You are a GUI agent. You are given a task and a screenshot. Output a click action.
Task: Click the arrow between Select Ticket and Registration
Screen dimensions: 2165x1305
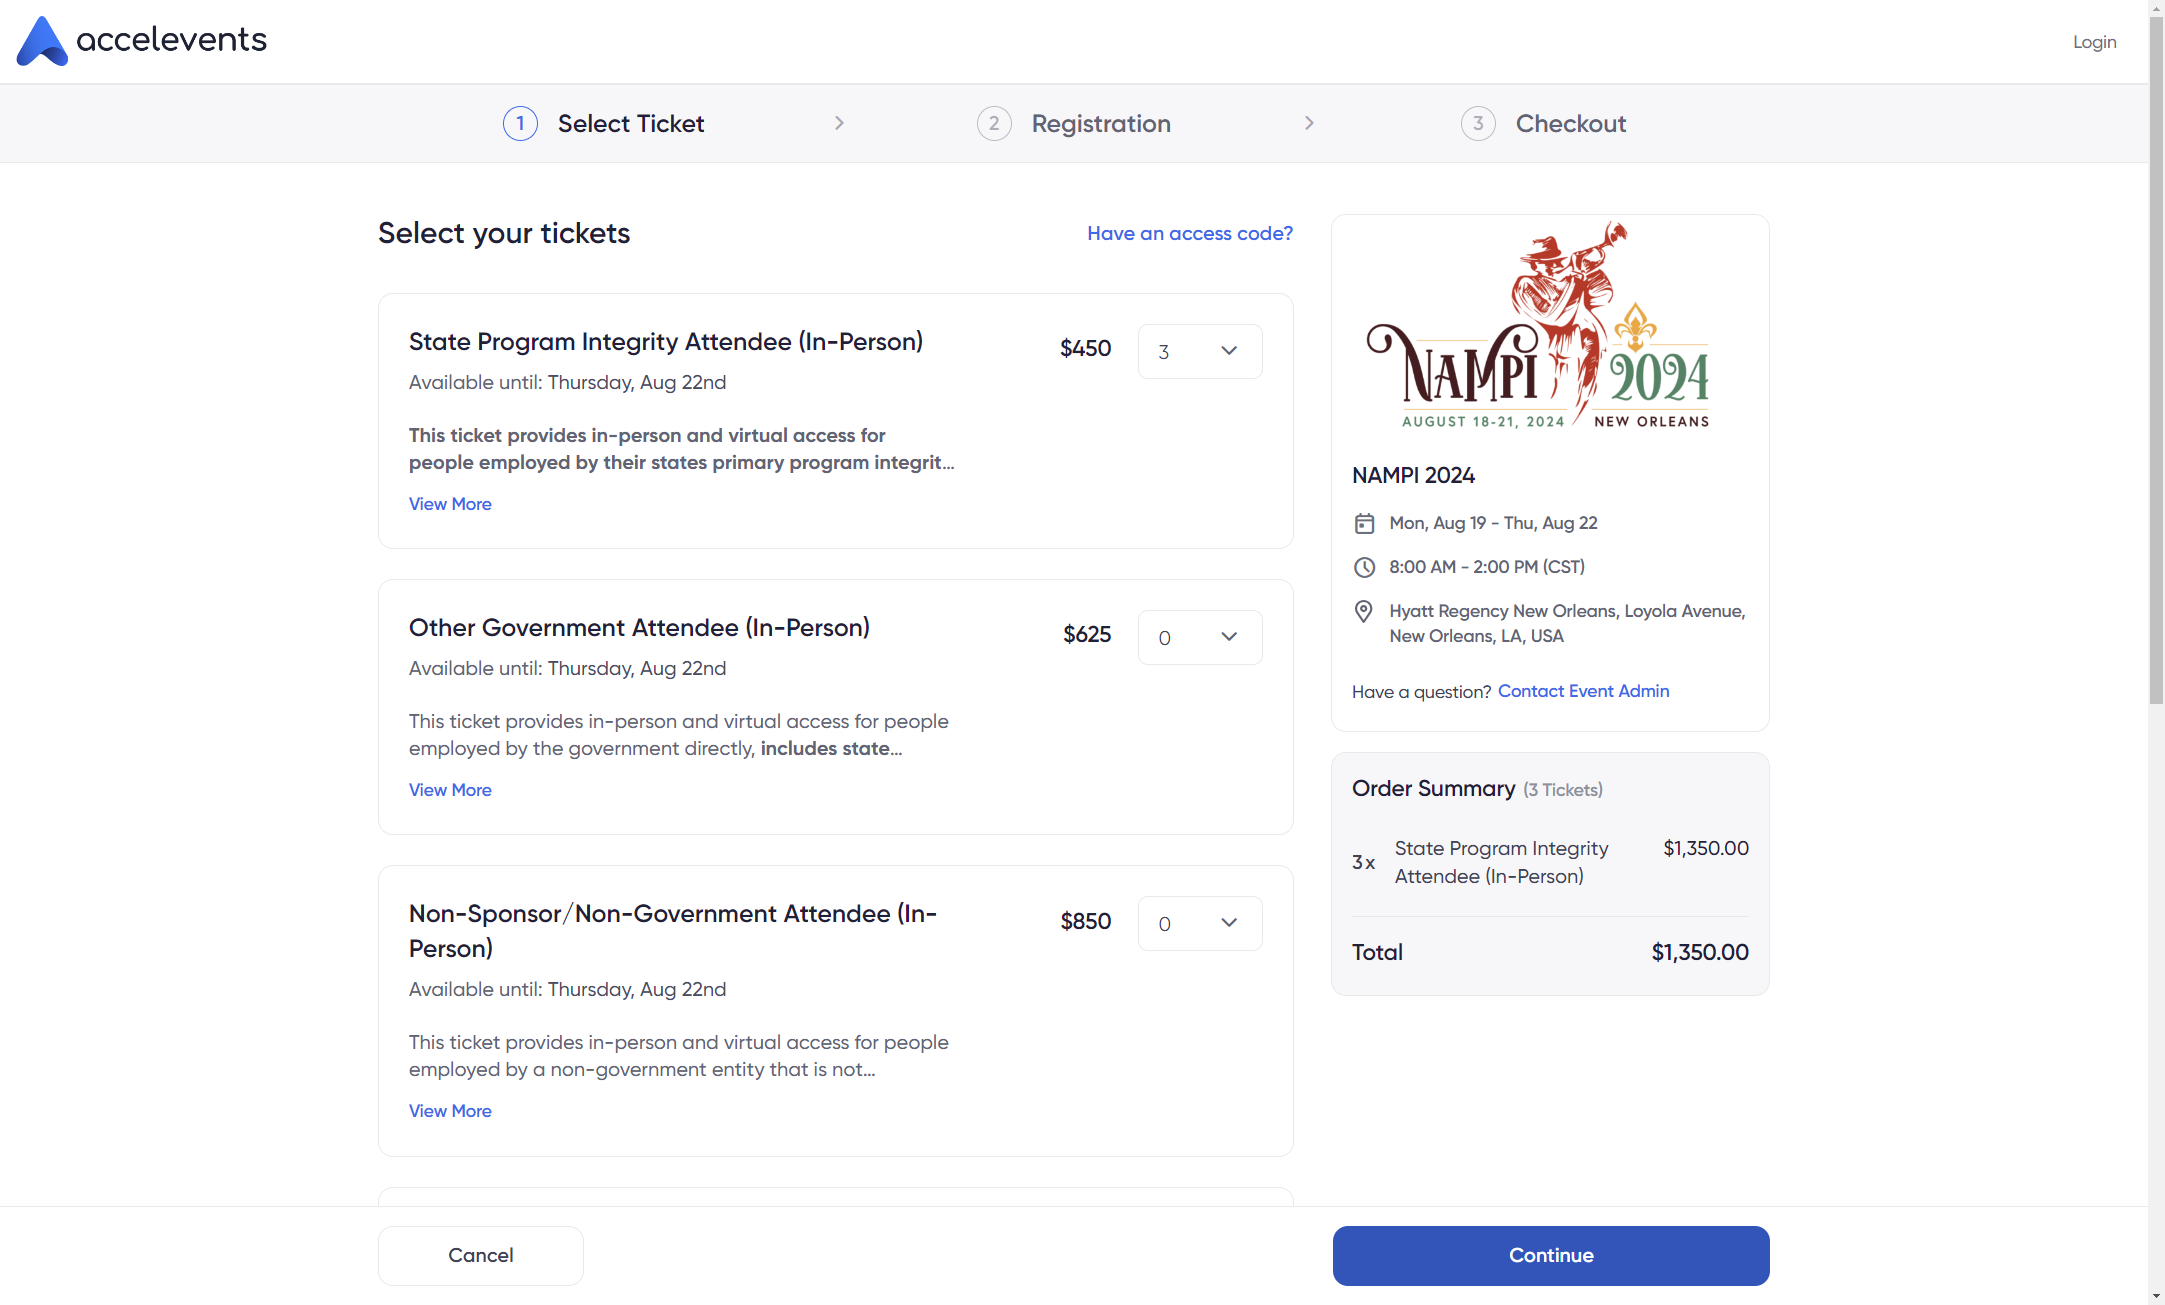[x=839, y=123]
